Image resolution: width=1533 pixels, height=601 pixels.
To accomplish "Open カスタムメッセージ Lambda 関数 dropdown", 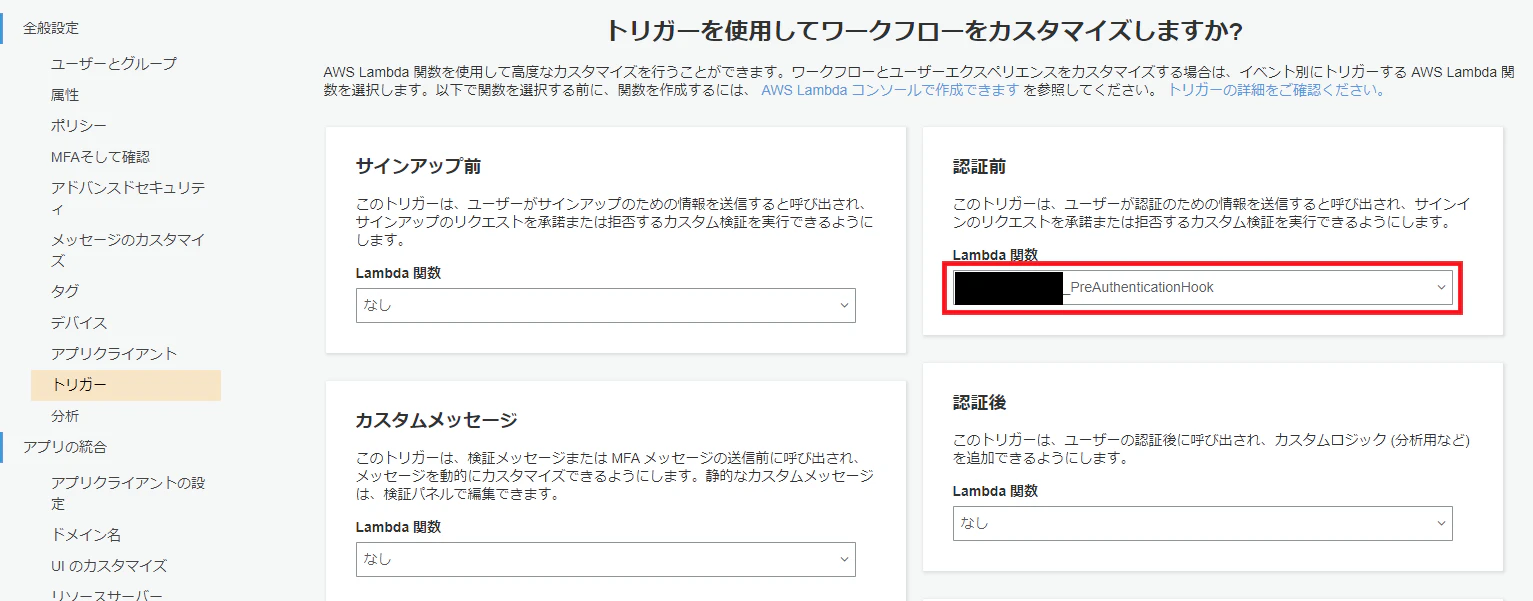I will [606, 559].
